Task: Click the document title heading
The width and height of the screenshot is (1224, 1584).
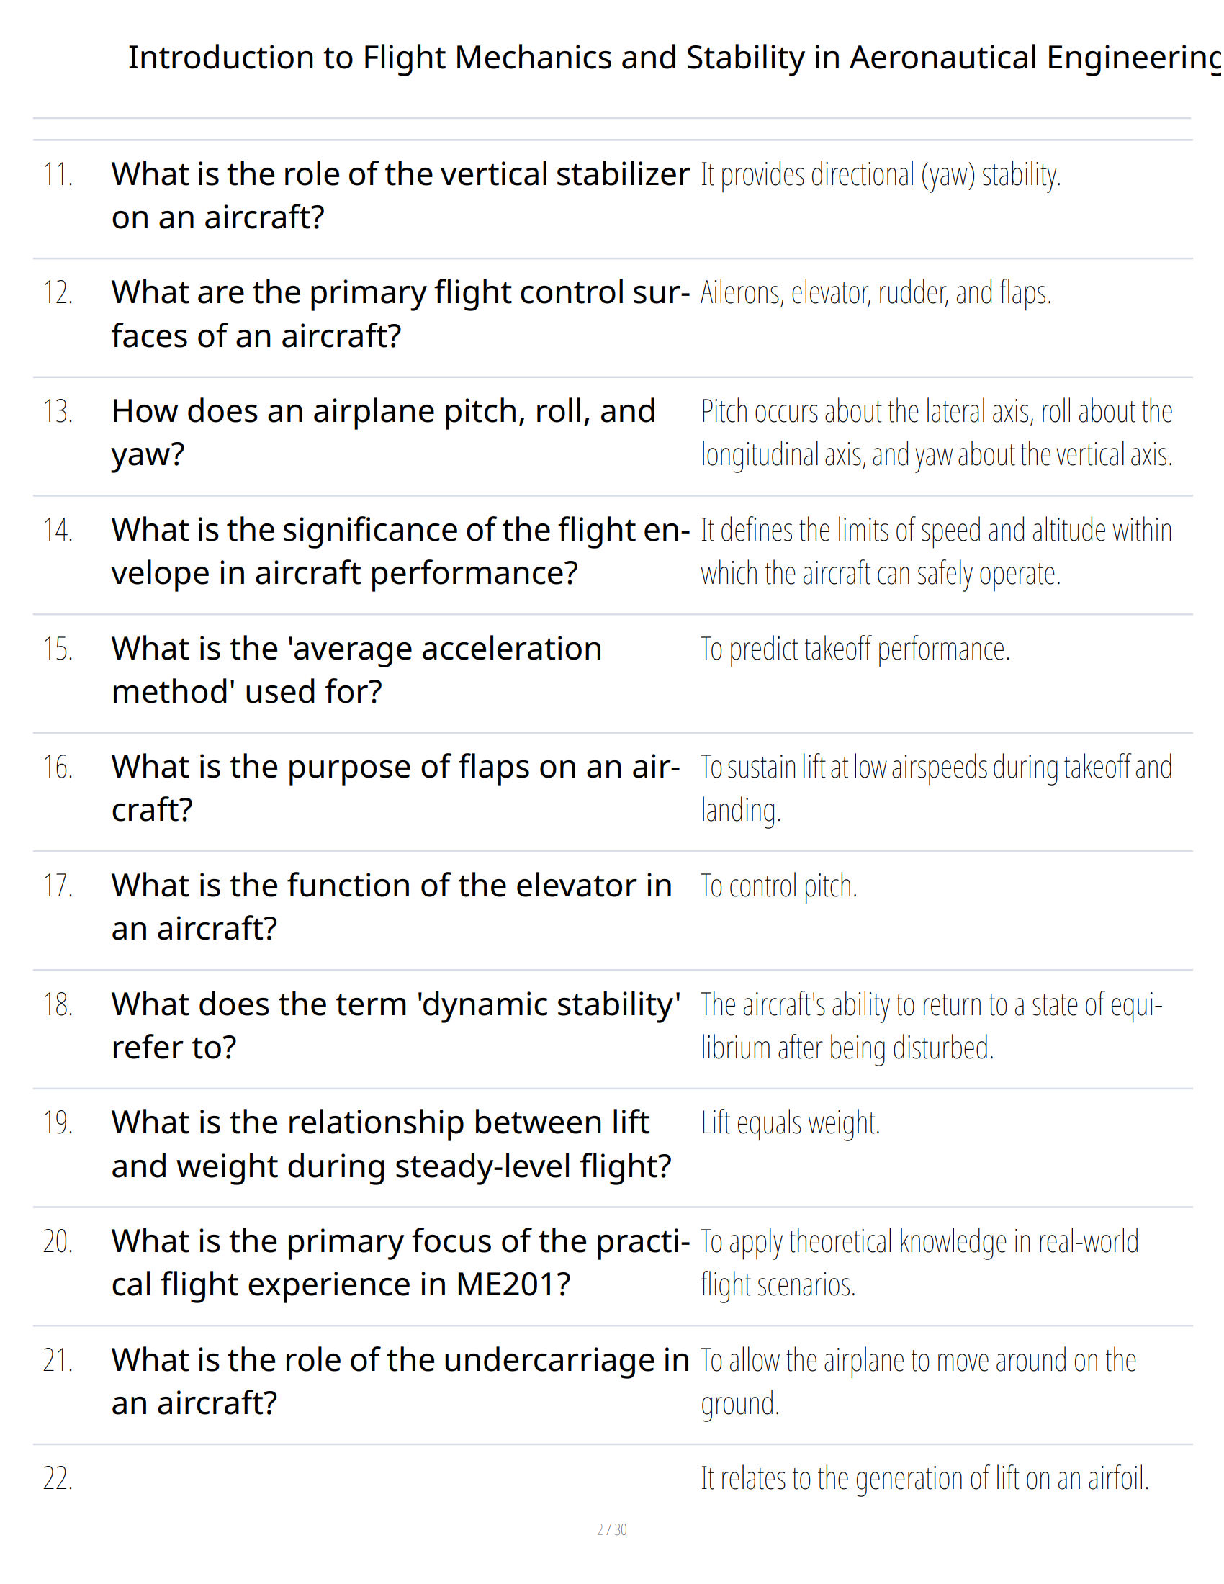Action: coord(675,58)
